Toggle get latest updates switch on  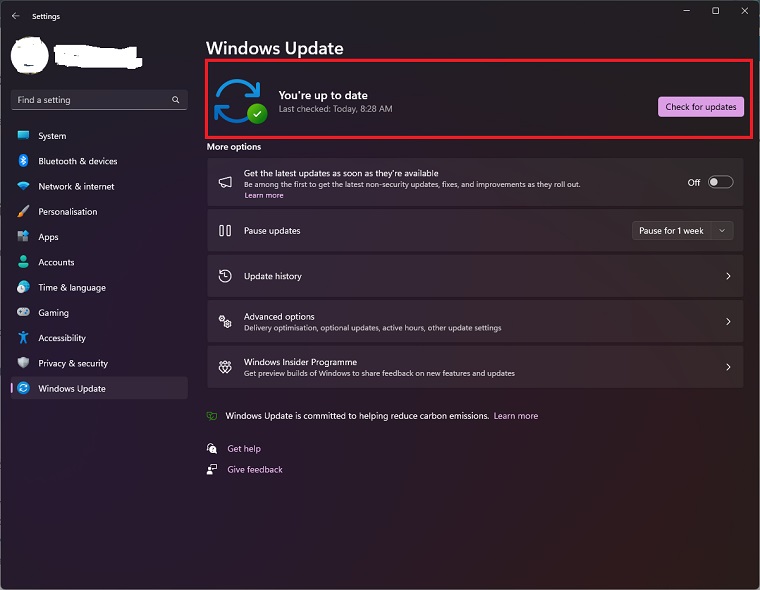(x=720, y=182)
